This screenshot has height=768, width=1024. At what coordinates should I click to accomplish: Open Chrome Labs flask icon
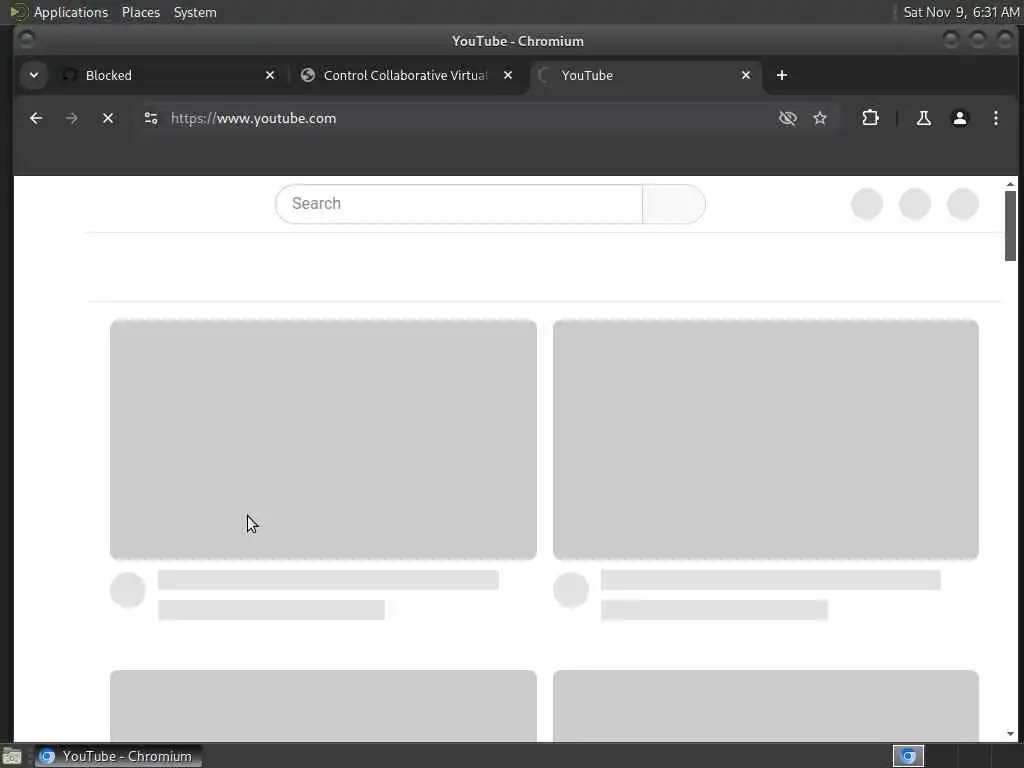923,118
